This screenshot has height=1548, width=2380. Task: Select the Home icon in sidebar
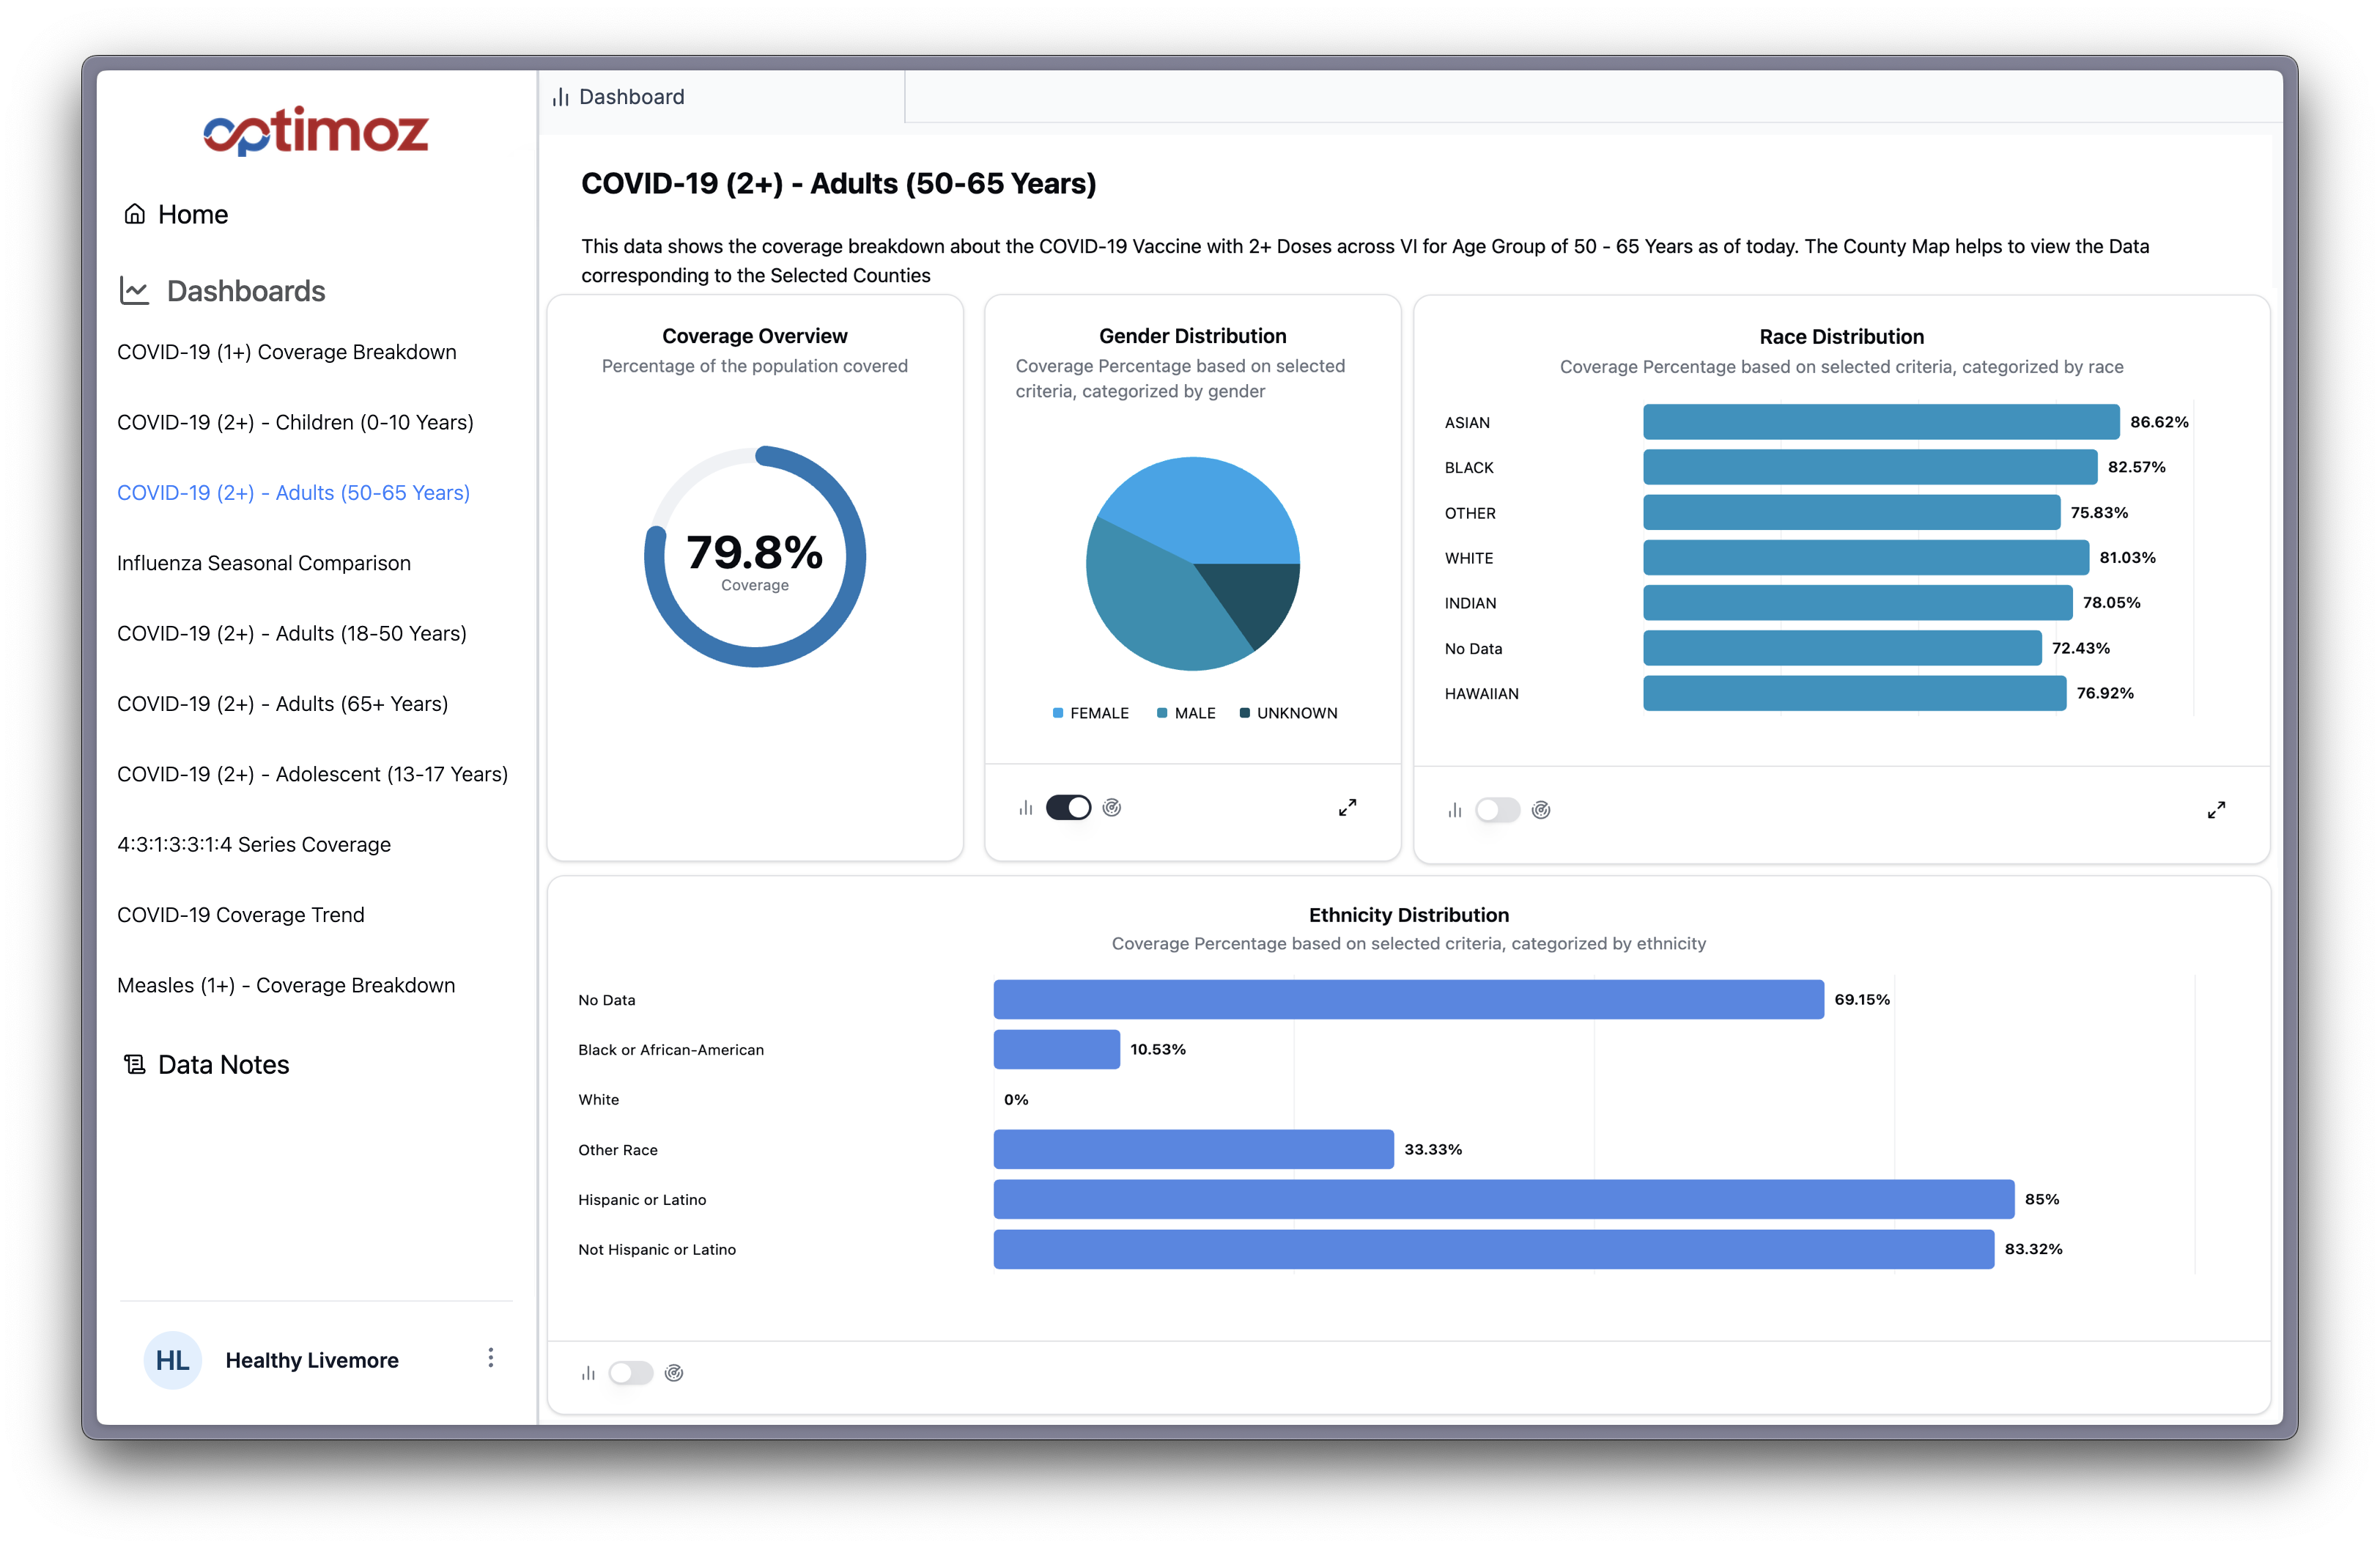tap(134, 213)
